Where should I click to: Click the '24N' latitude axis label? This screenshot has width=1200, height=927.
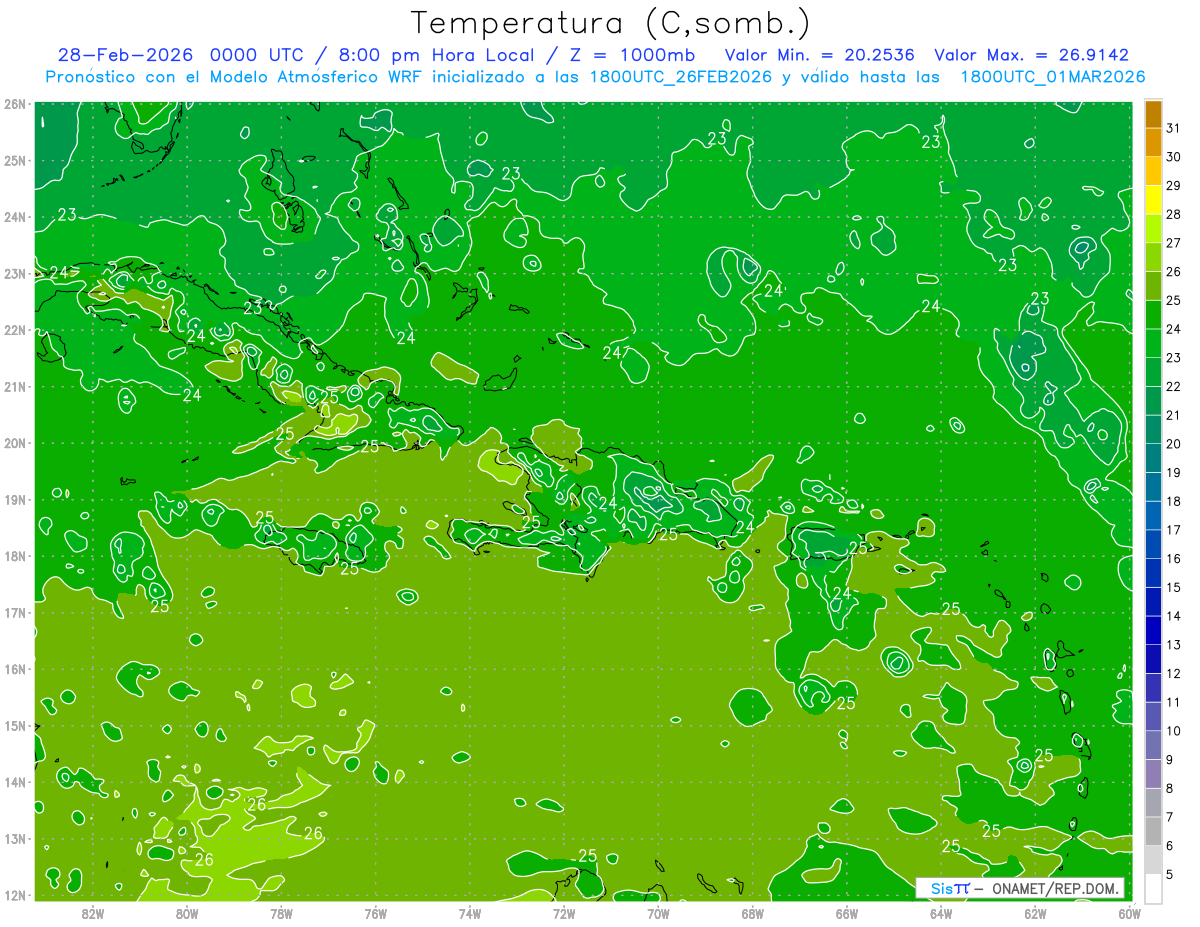15,217
